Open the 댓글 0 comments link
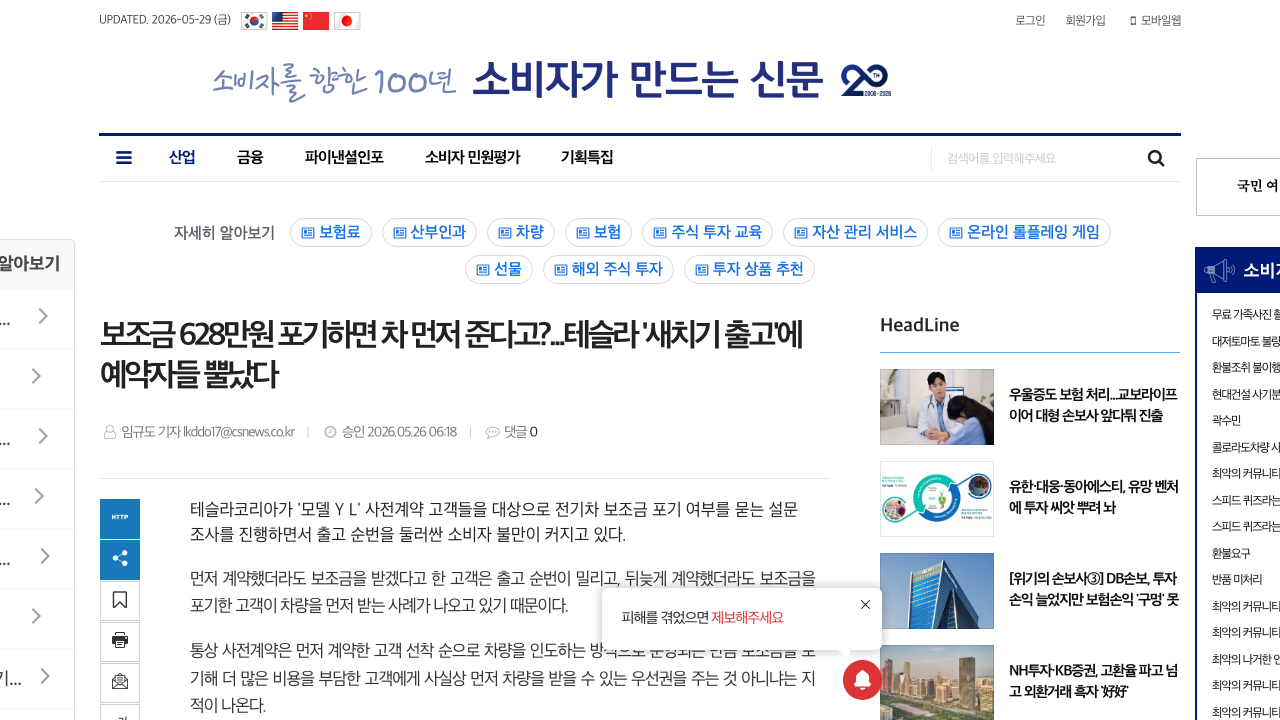 point(520,432)
